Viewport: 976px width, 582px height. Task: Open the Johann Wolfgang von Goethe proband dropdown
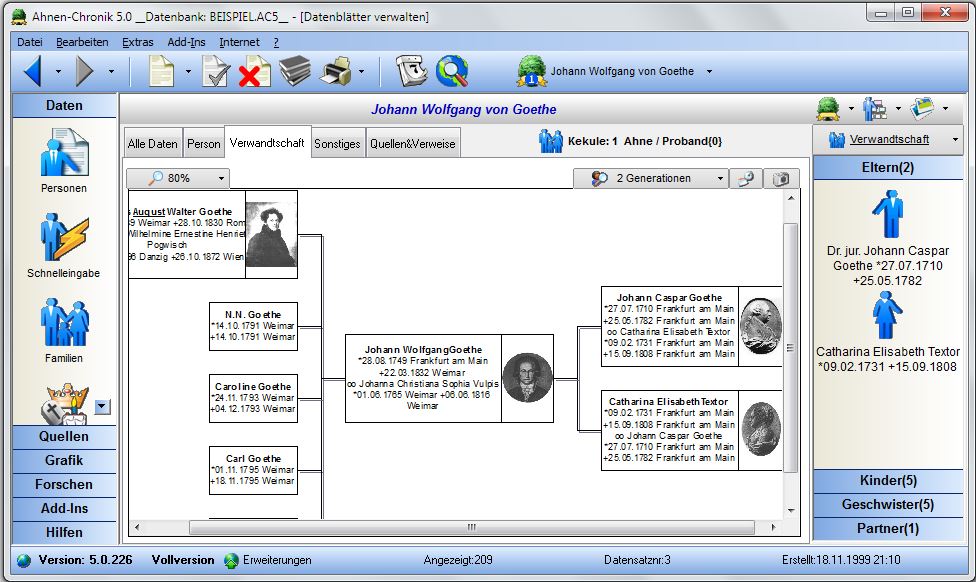[x=710, y=72]
